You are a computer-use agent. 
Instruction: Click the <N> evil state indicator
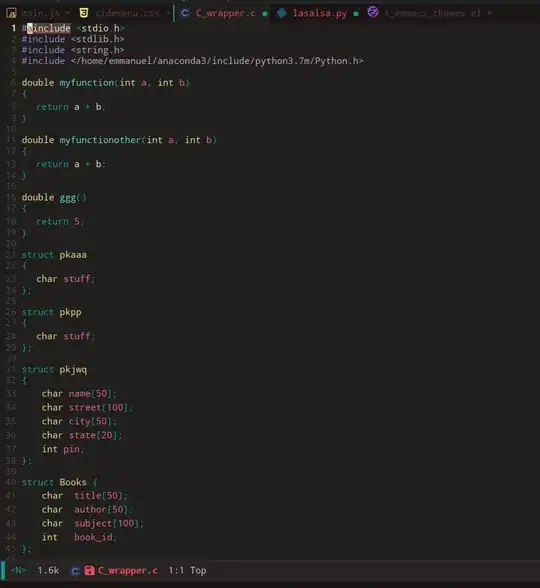[x=18, y=570]
